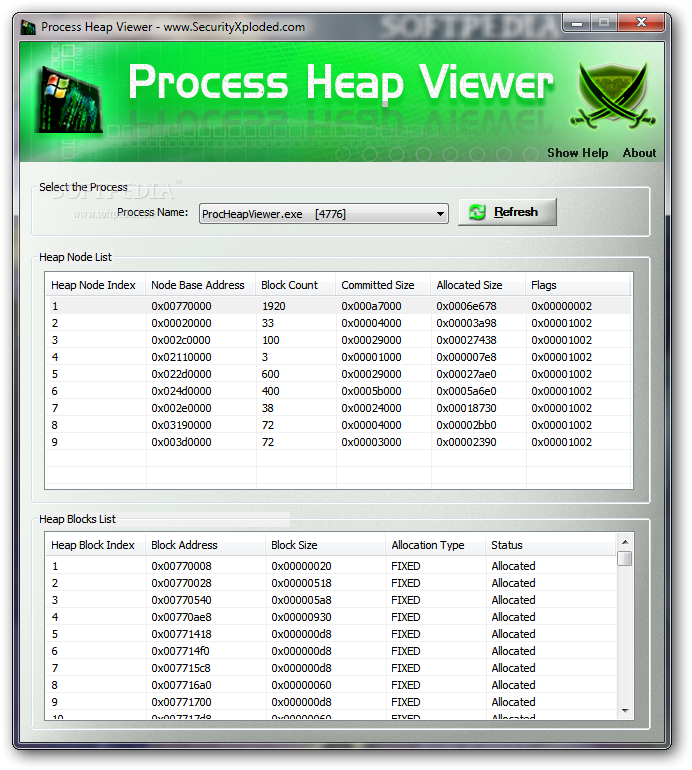
Task: Select heap node with base 0x003d0000
Action: click(338, 442)
